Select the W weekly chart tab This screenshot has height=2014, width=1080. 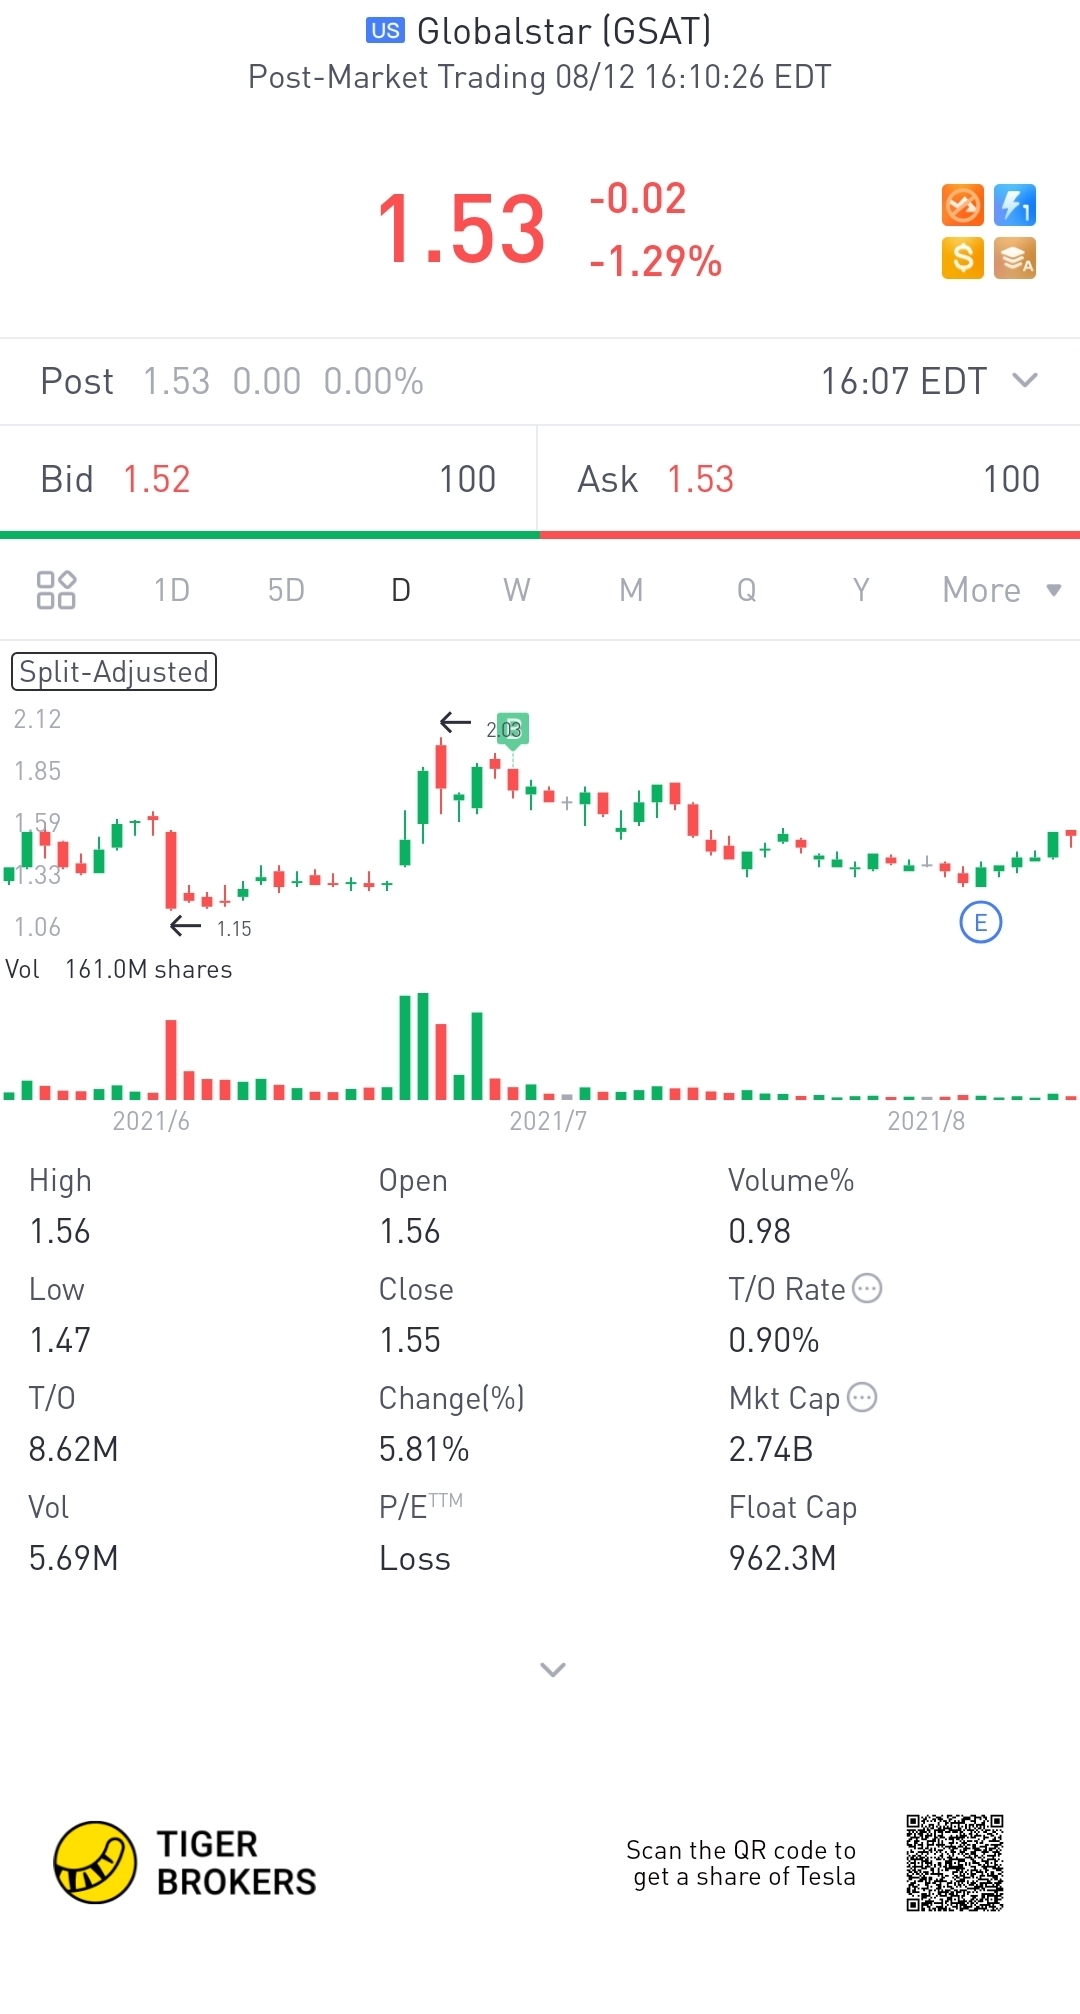516,590
